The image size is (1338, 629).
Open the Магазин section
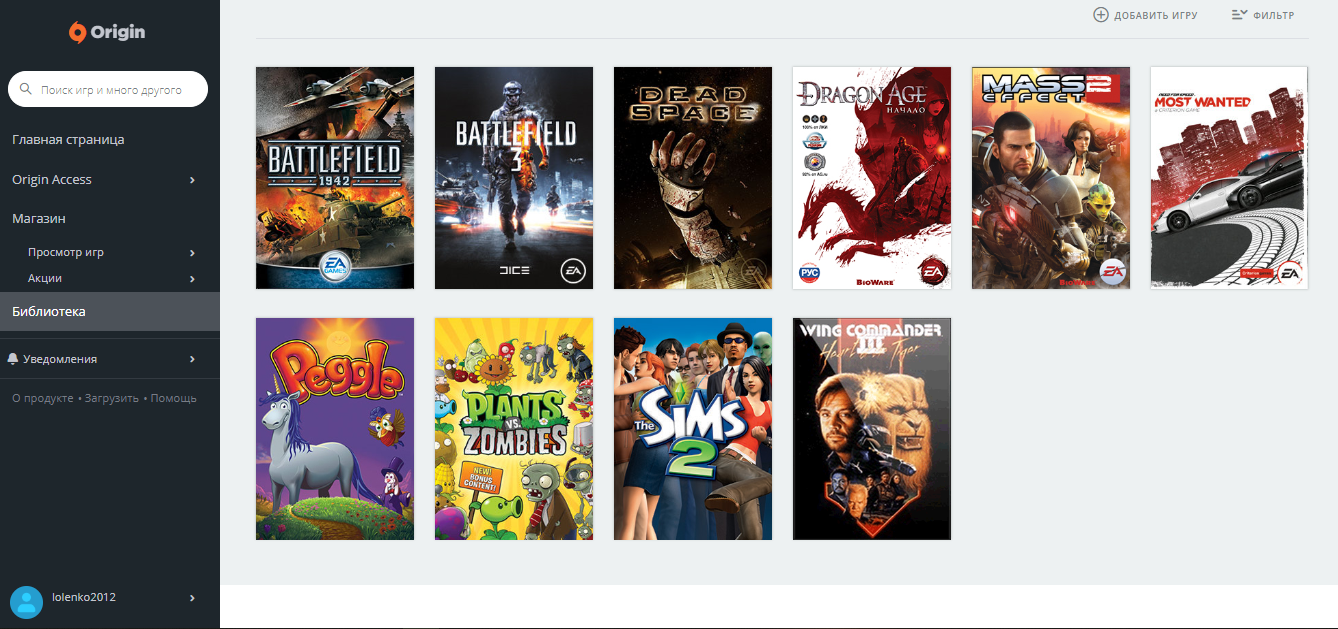click(x=39, y=218)
